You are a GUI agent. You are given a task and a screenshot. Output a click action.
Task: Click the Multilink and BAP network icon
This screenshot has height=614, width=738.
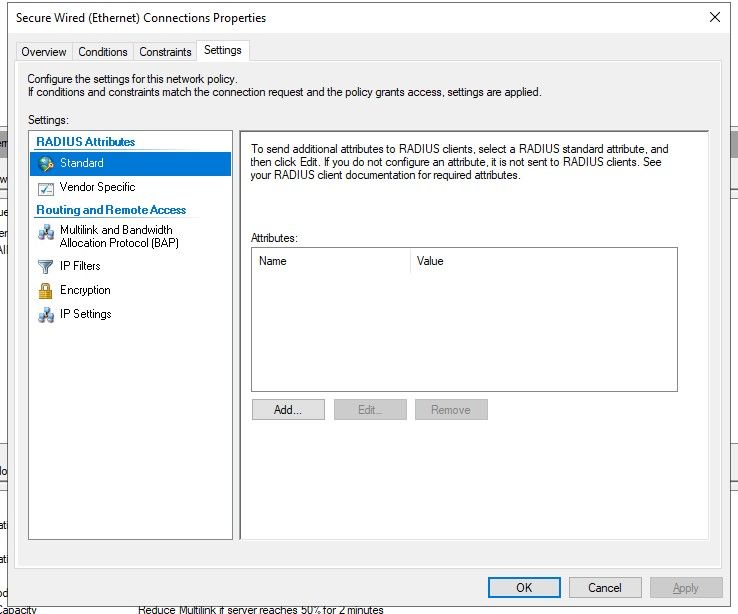(45, 233)
